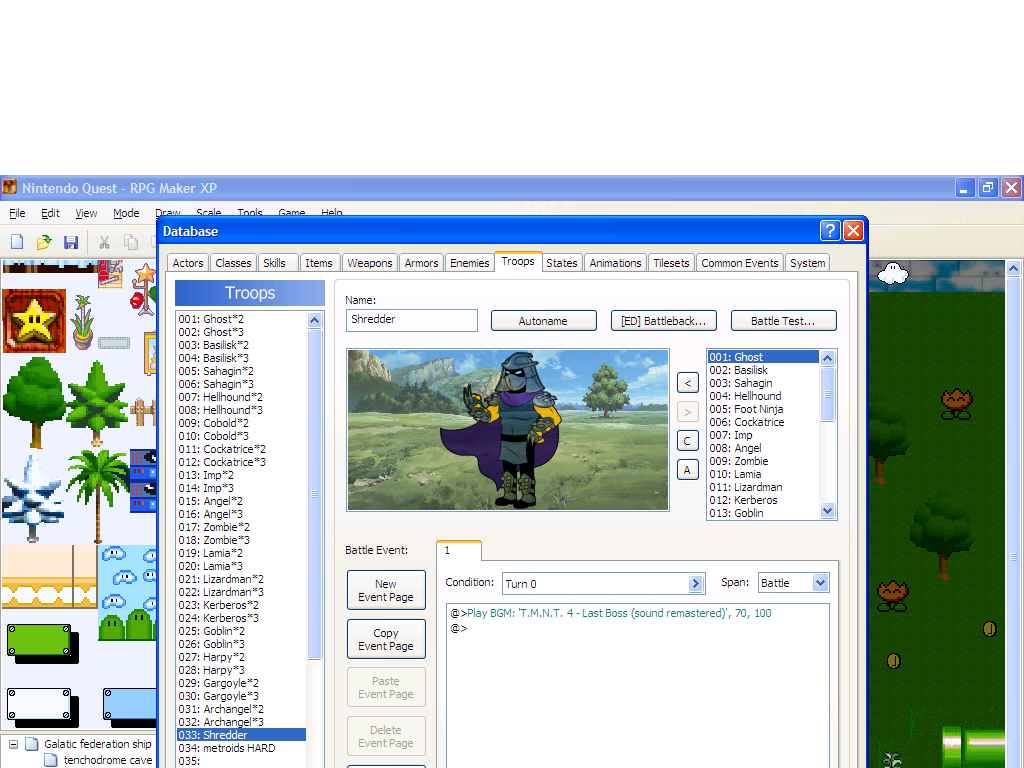1024x768 pixels.
Task: Click the enemy list down-scroll arrow
Action: 827,511
